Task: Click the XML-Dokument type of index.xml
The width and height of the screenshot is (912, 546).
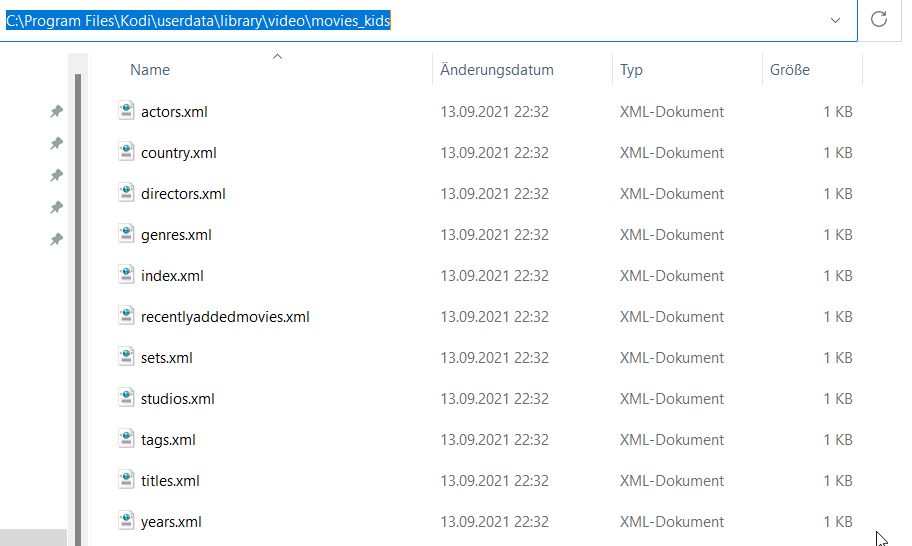Action: pyautogui.click(x=672, y=276)
